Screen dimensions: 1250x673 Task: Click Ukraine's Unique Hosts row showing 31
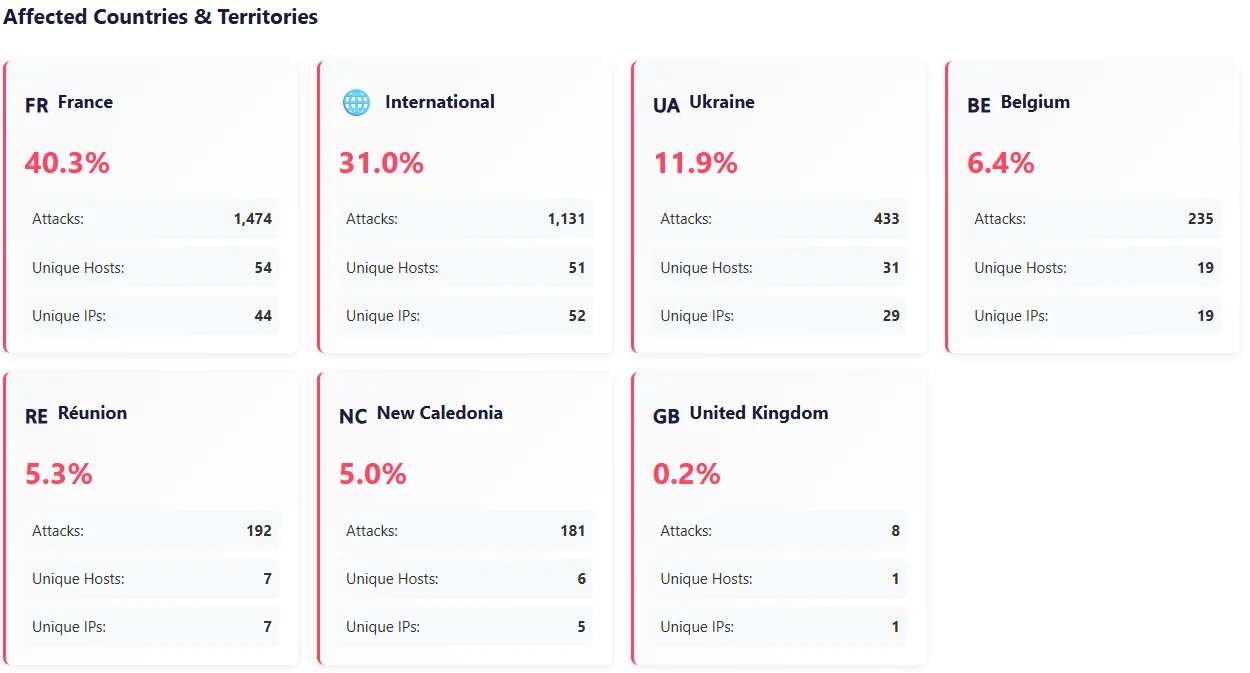780,268
